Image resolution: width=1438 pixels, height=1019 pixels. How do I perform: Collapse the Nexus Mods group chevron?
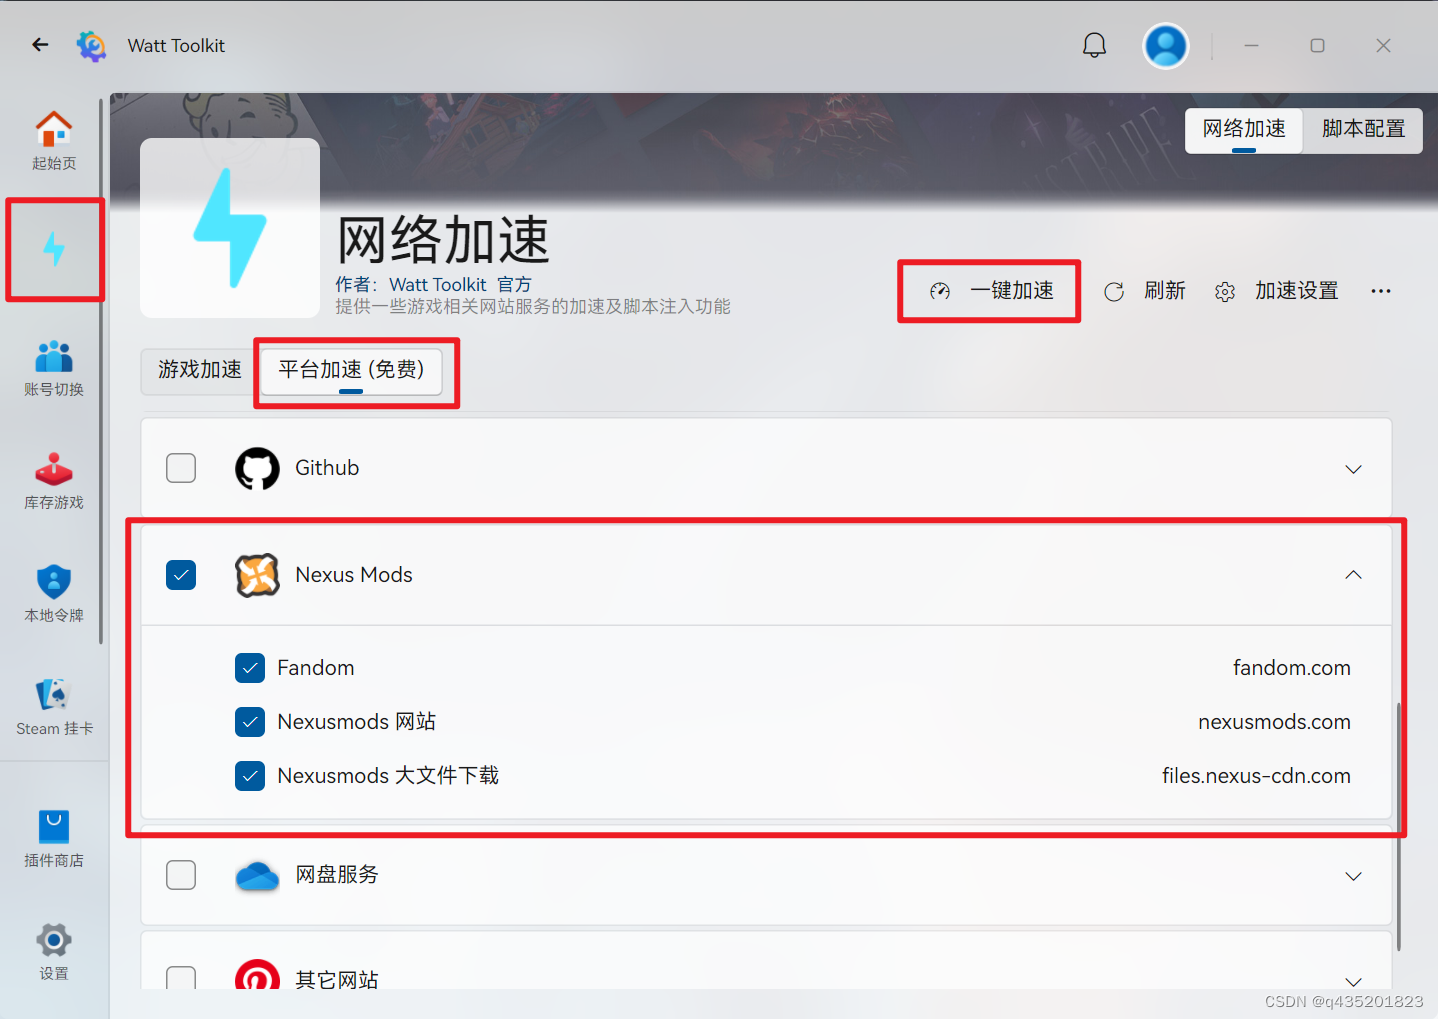point(1353,575)
